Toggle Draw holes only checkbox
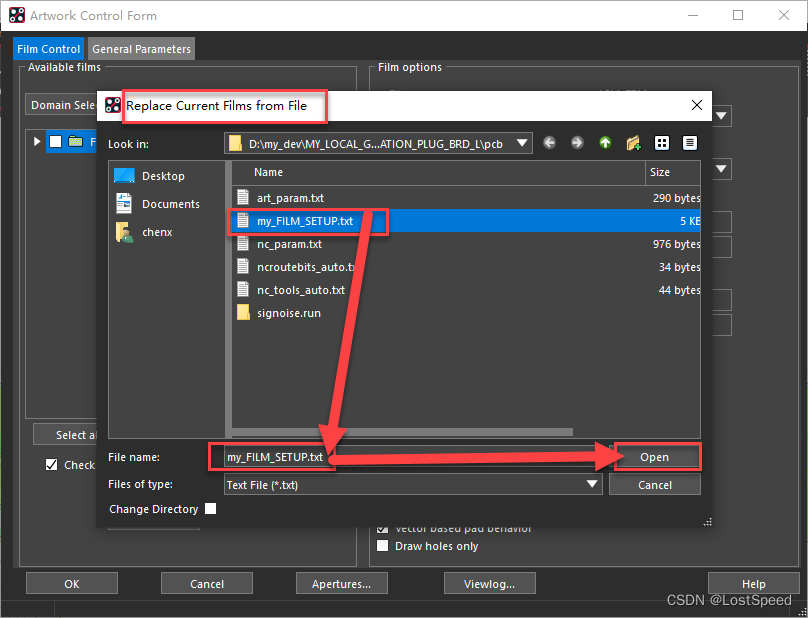The width and height of the screenshot is (808, 618). coord(383,546)
